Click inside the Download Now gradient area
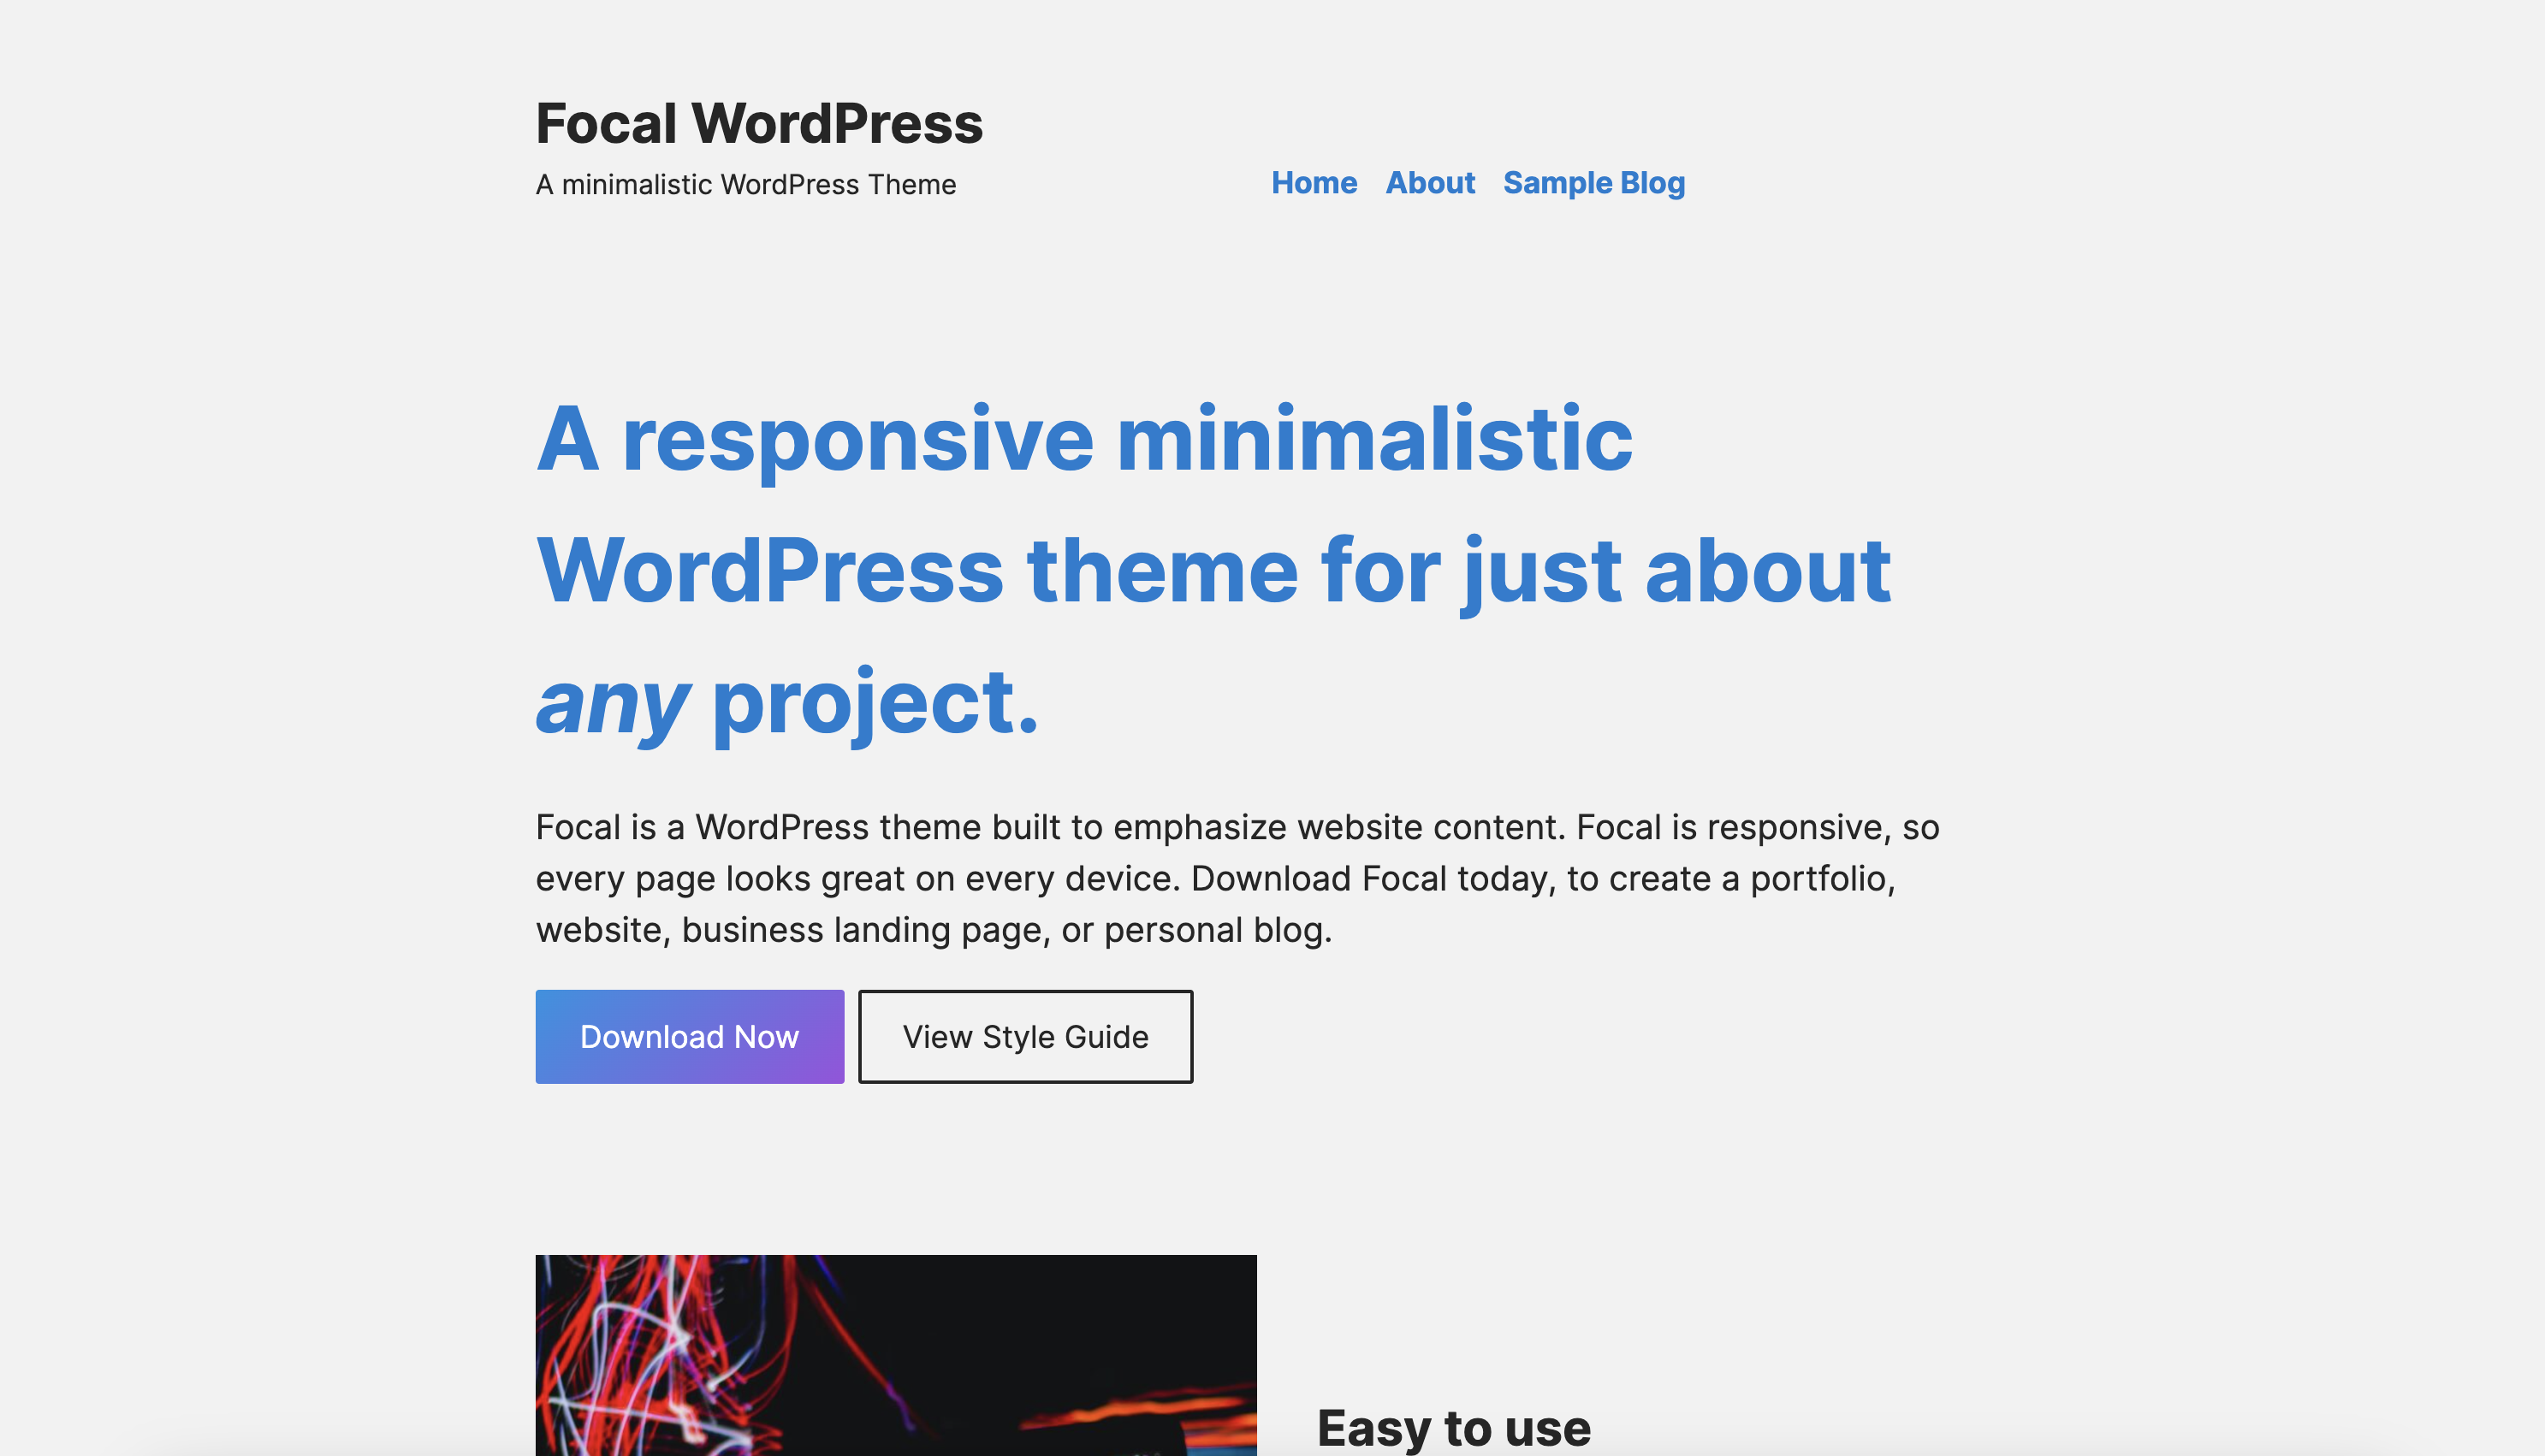This screenshot has height=1456, width=2545. [689, 1036]
